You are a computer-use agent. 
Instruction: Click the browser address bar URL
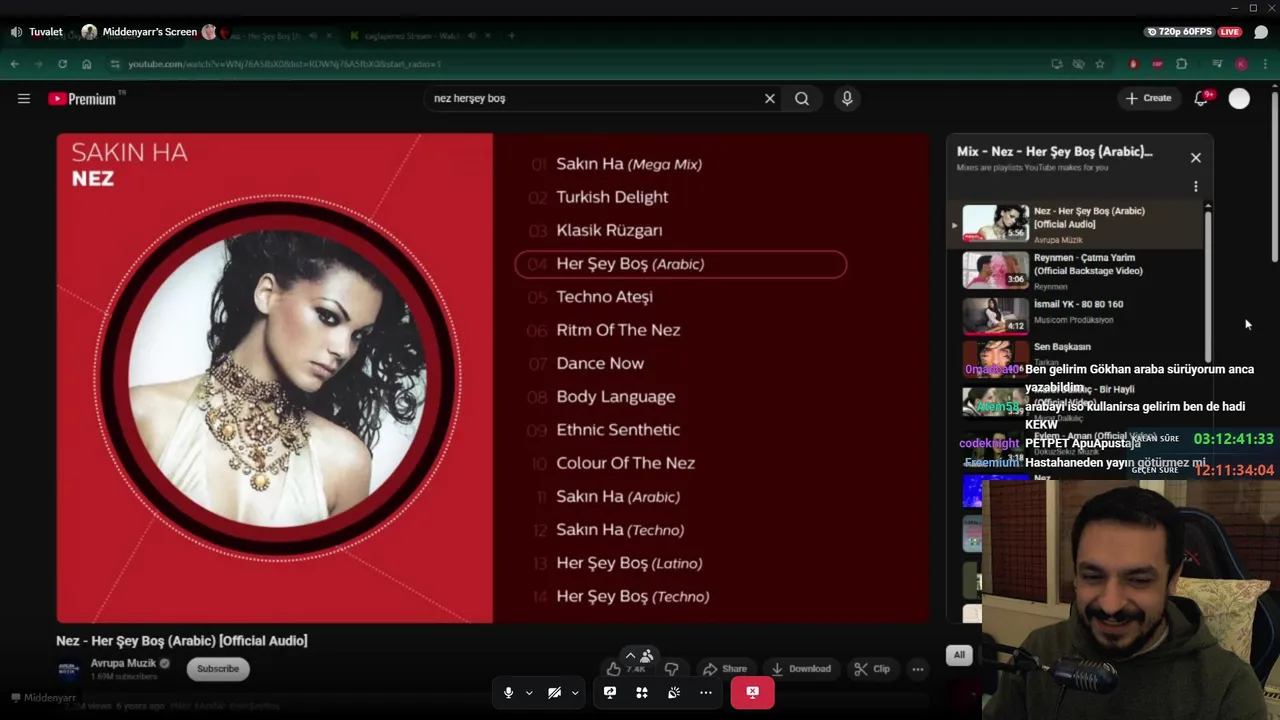click(x=285, y=64)
